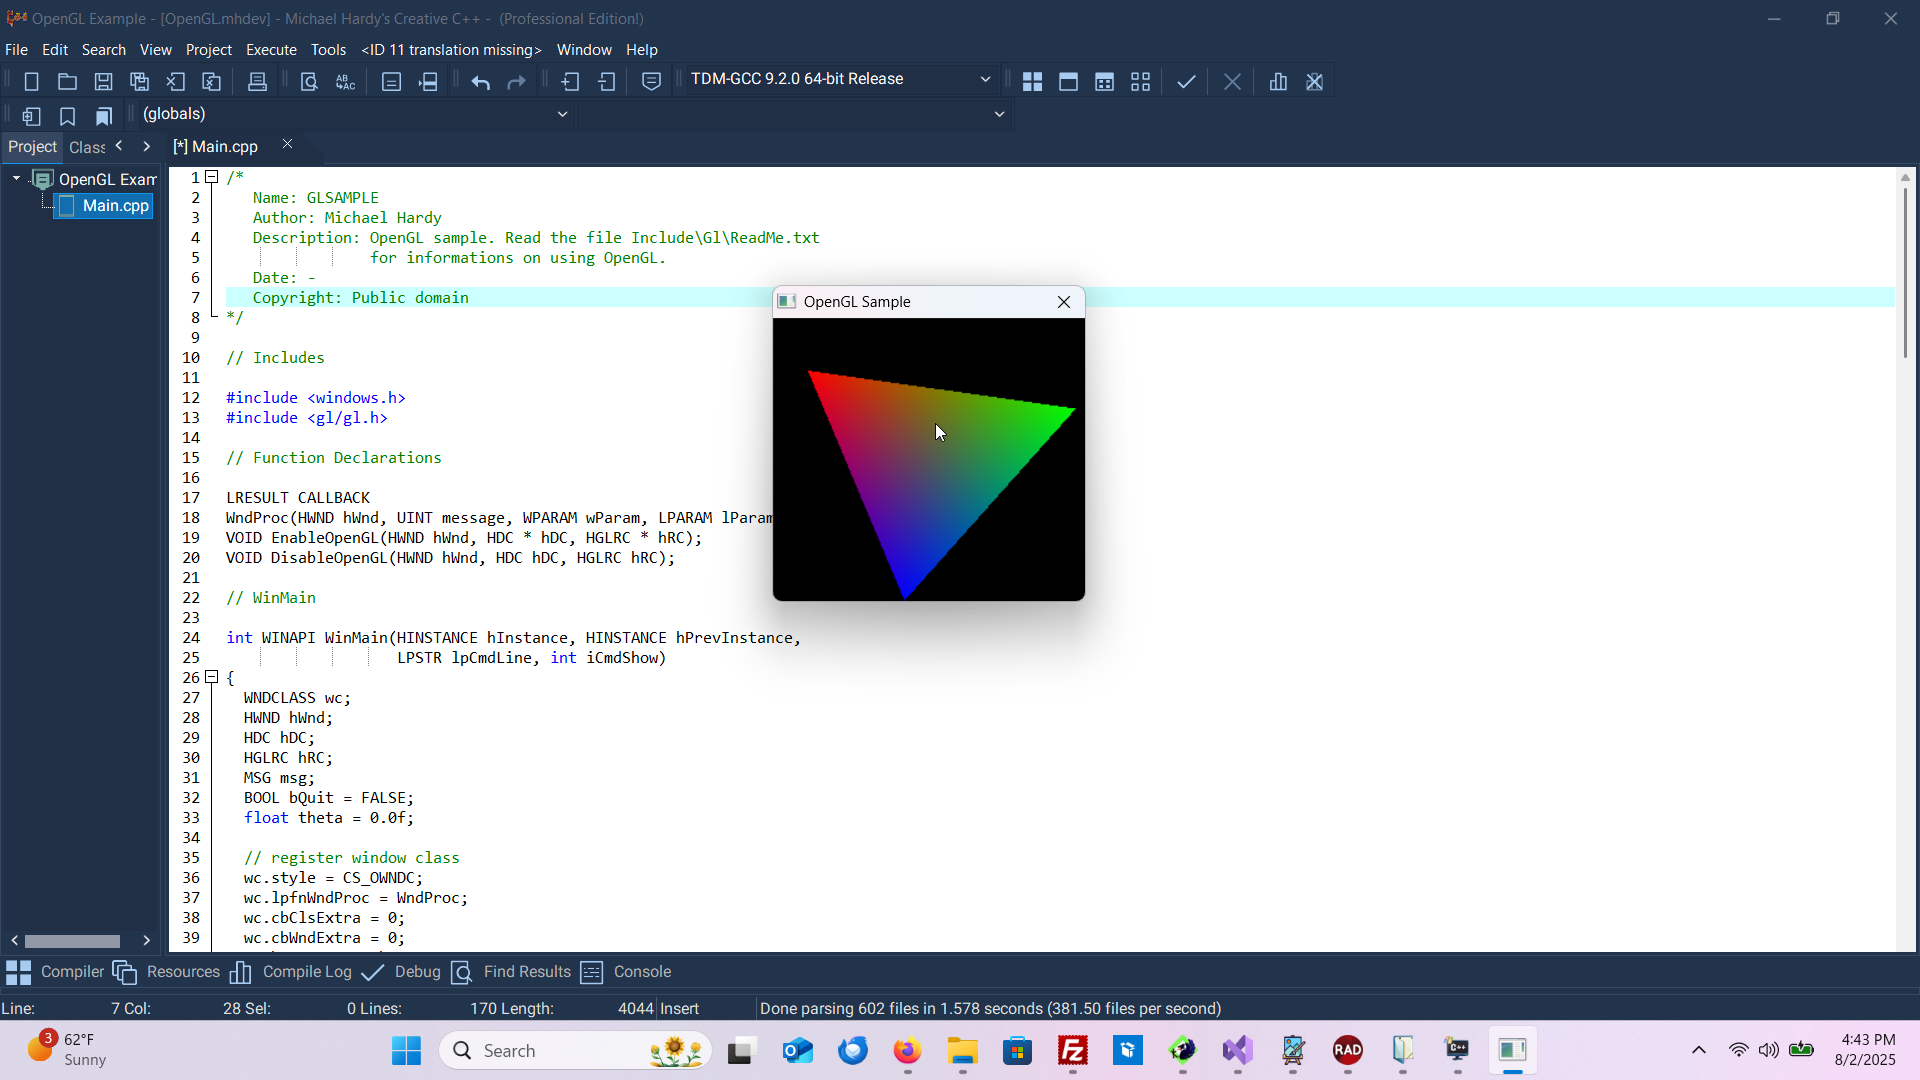Viewport: 1920px width, 1080px height.
Task: Select the Find icon on the toolbar
Action: point(308,81)
